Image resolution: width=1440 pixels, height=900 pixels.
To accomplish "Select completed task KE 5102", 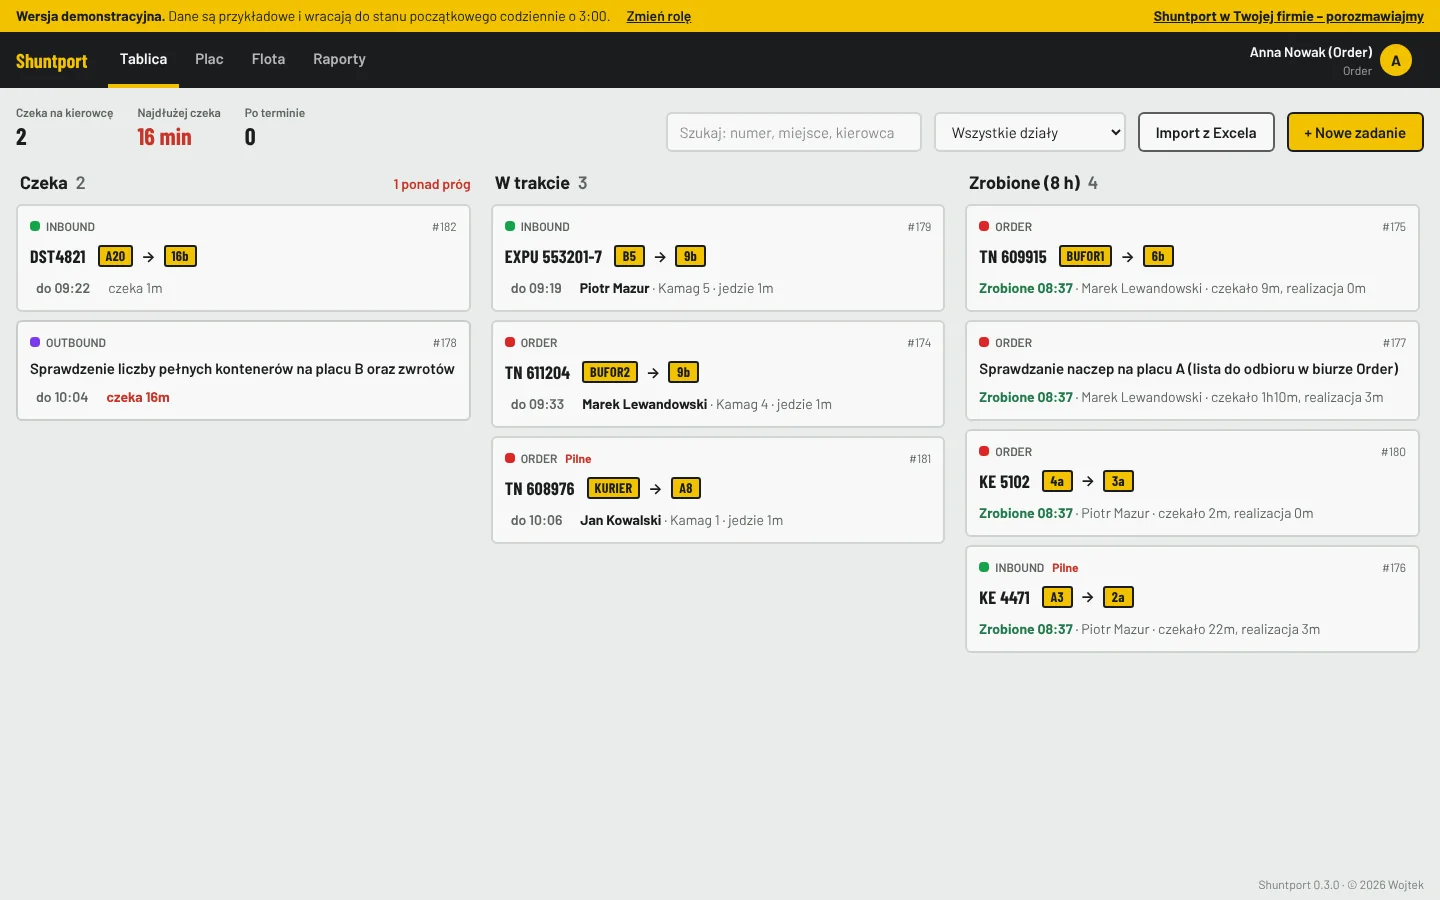I will 1192,483.
